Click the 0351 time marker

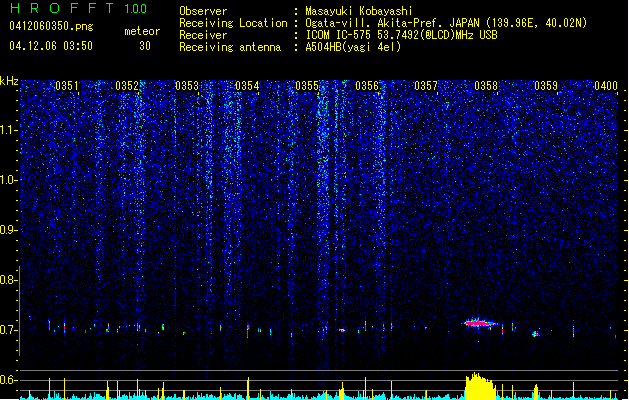(x=67, y=86)
